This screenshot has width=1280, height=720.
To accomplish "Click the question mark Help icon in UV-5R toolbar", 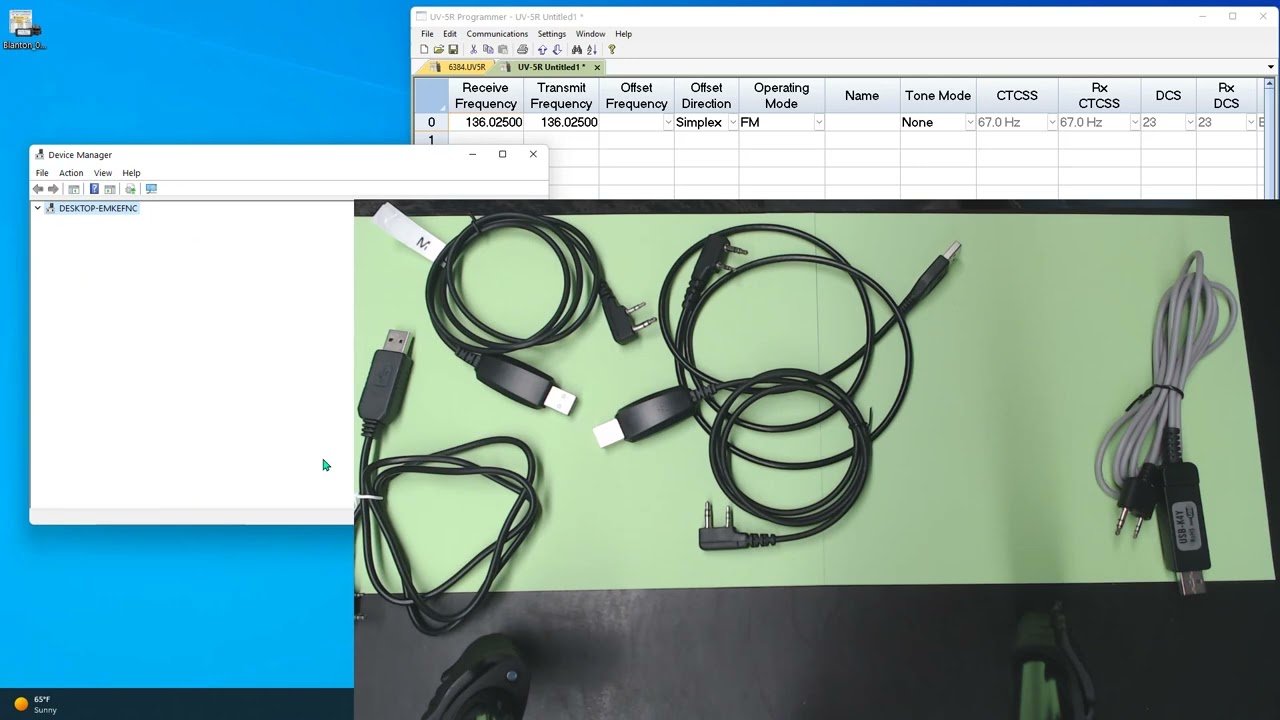I will tap(612, 49).
